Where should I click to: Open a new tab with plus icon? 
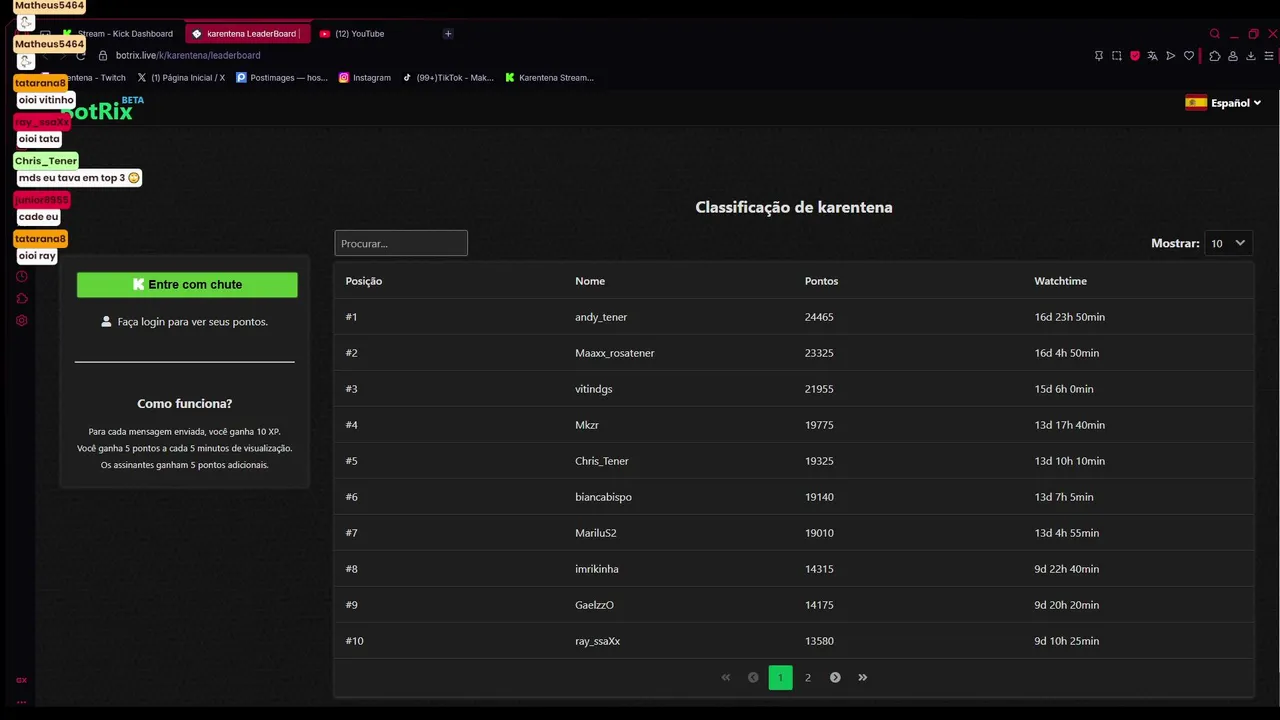click(448, 34)
